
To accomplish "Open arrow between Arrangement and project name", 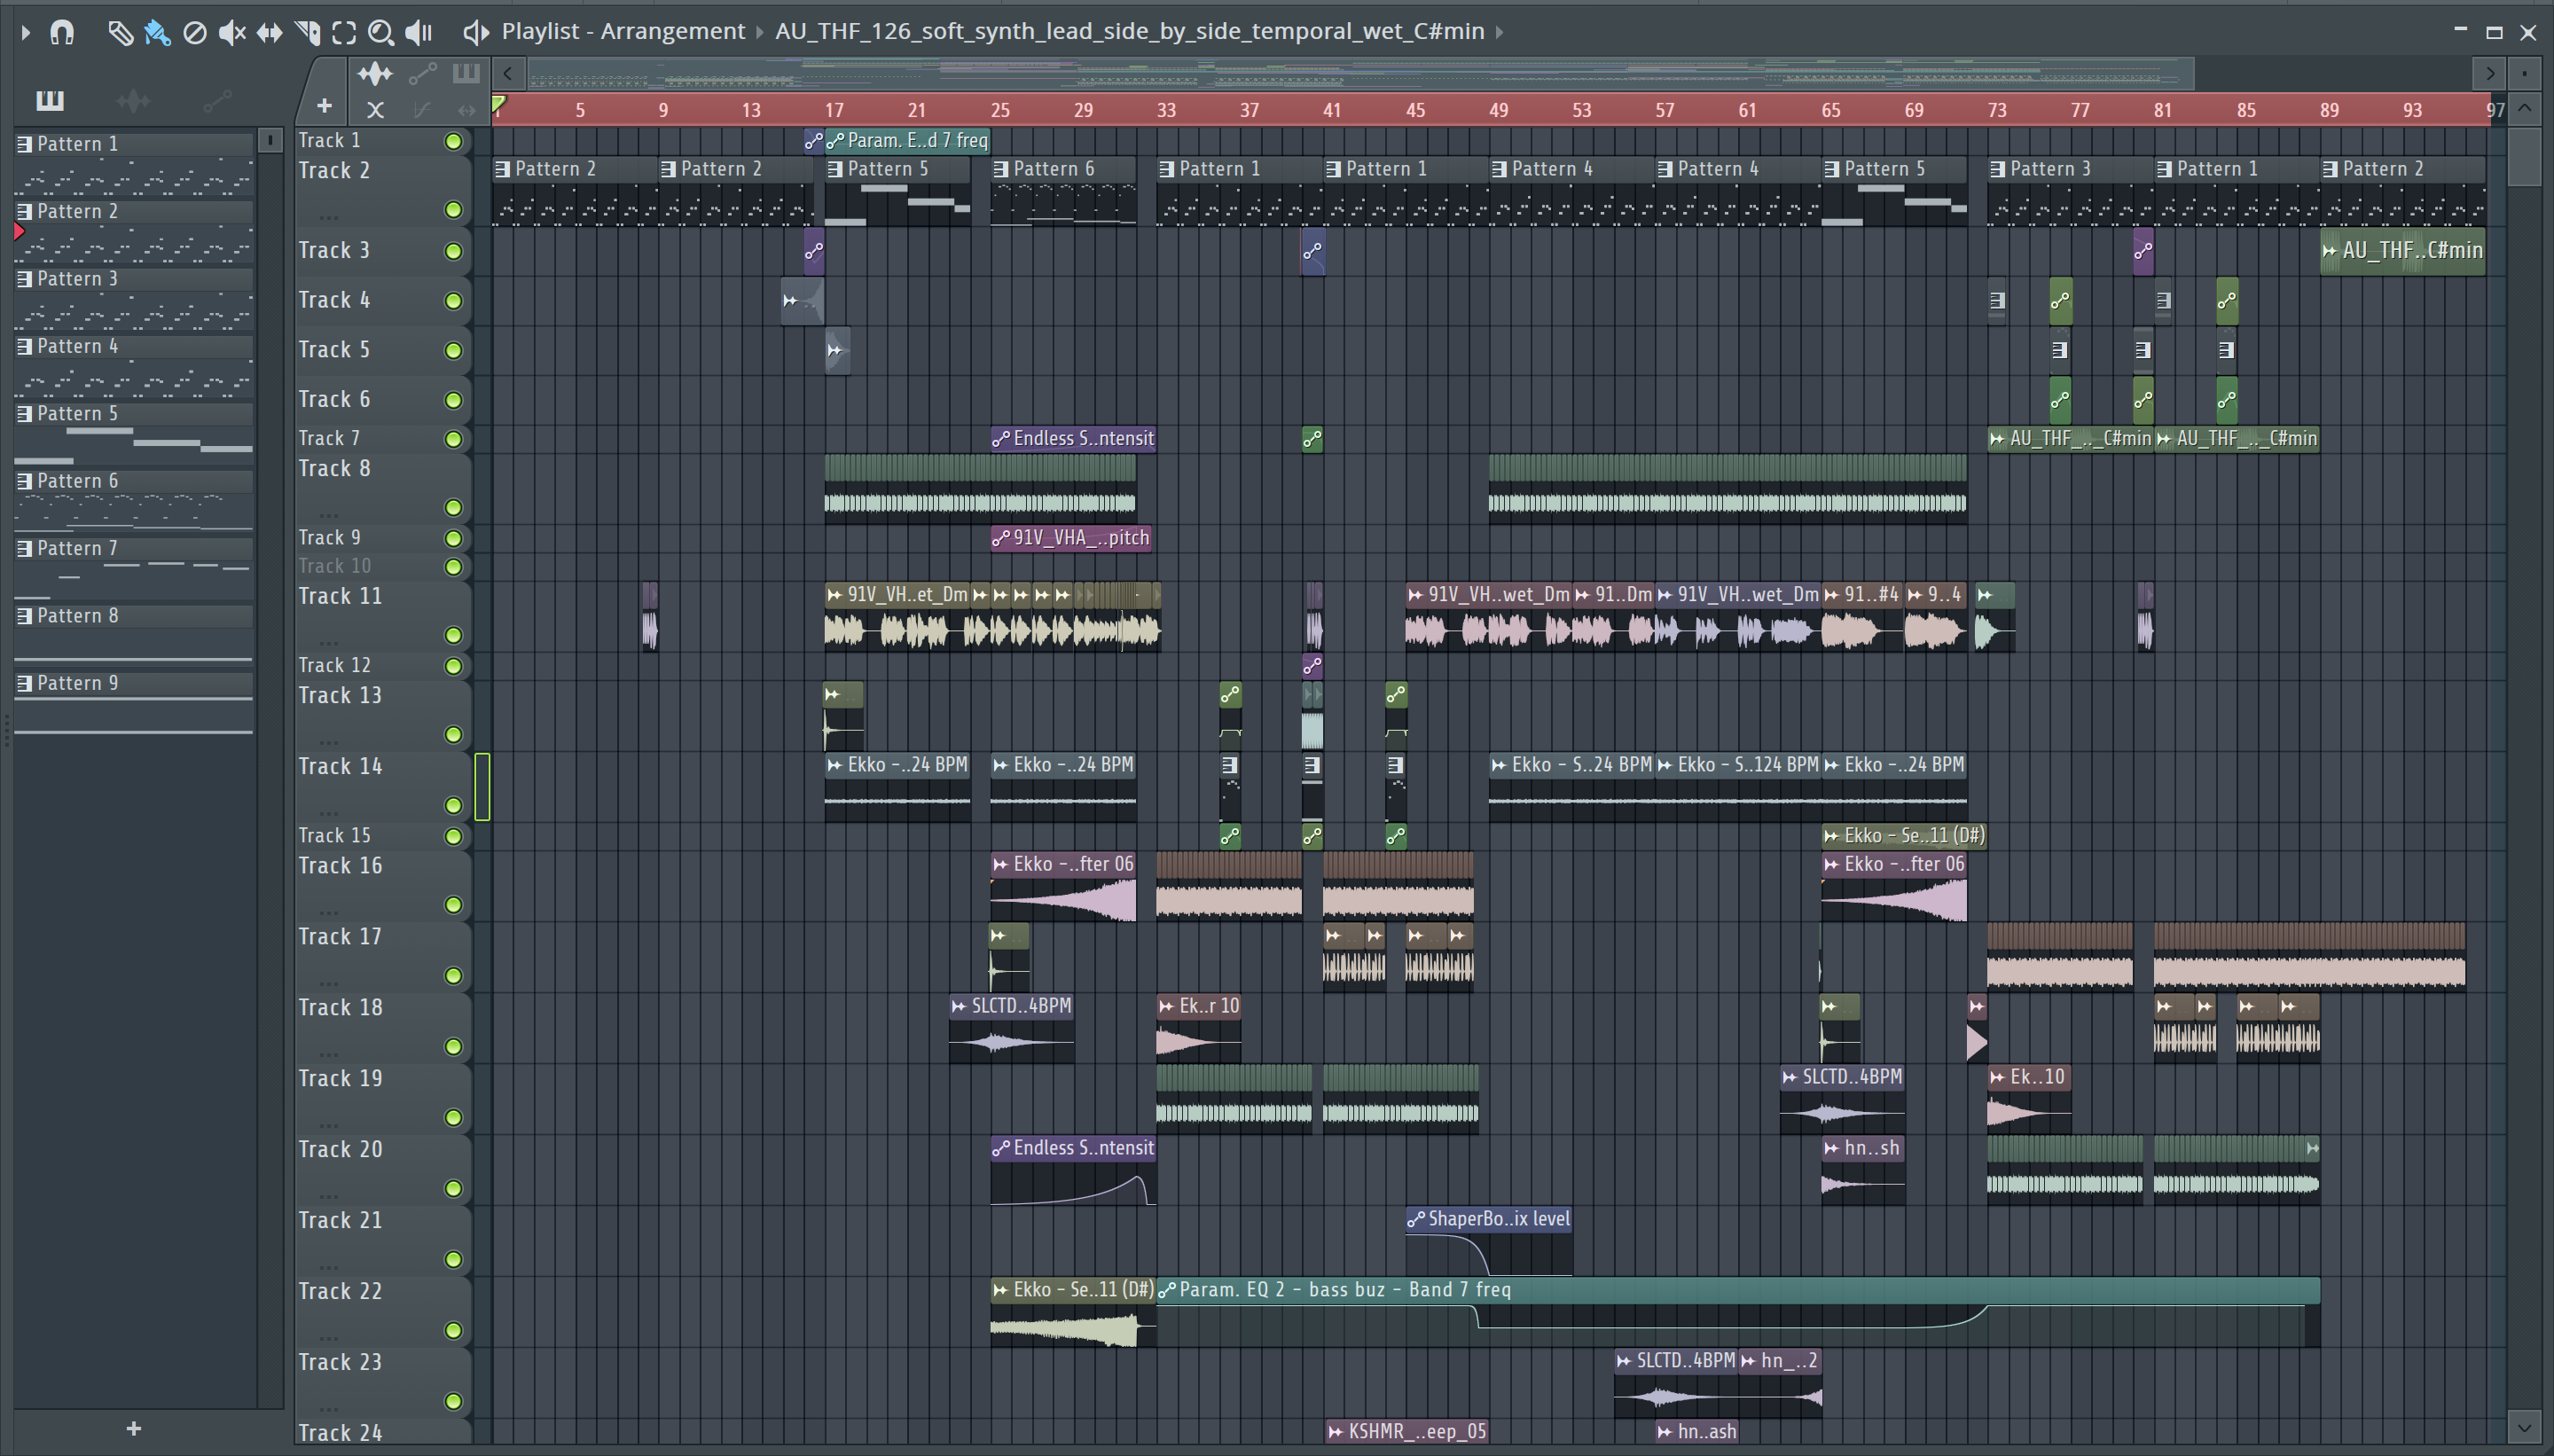I will tap(759, 32).
